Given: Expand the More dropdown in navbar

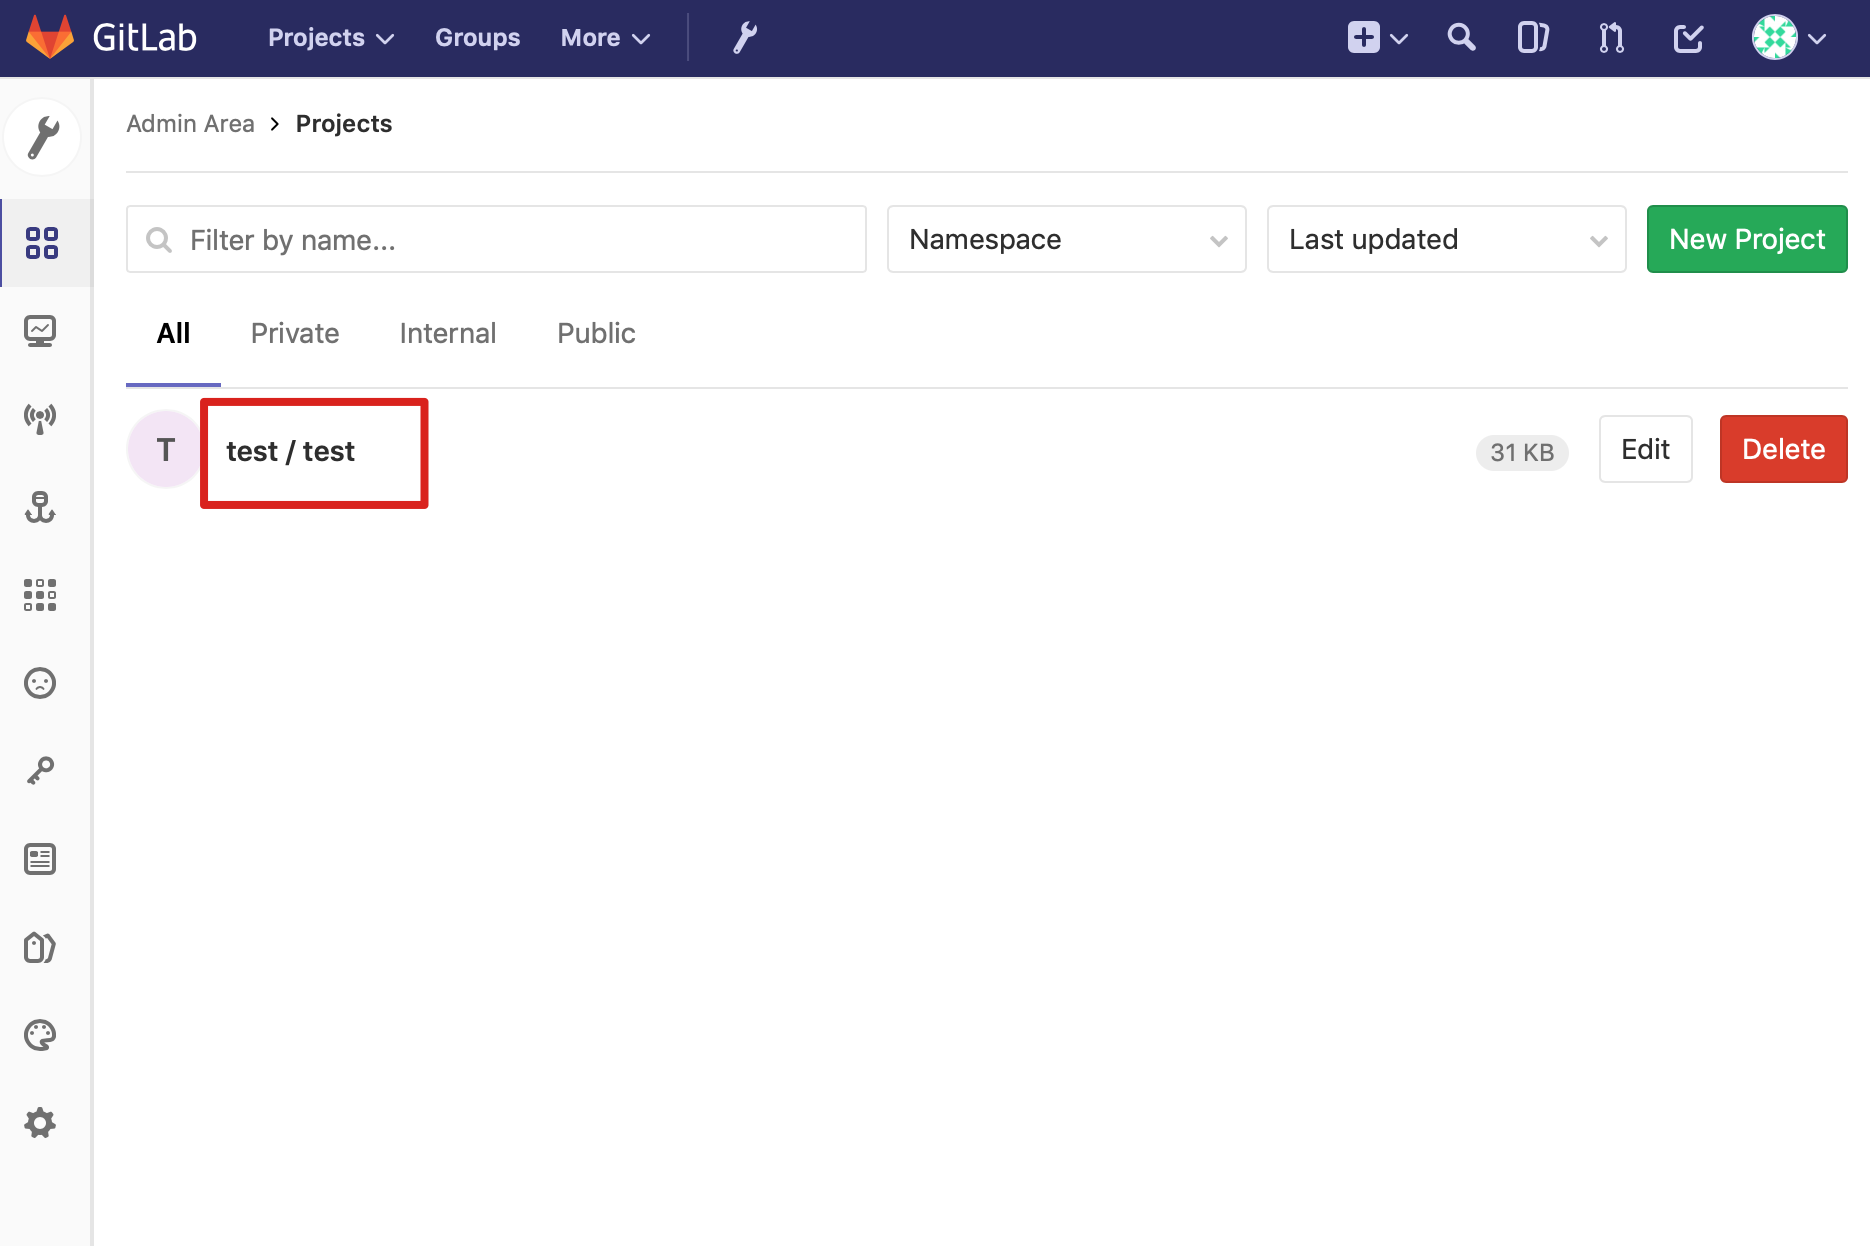Looking at the screenshot, I should click(x=605, y=38).
